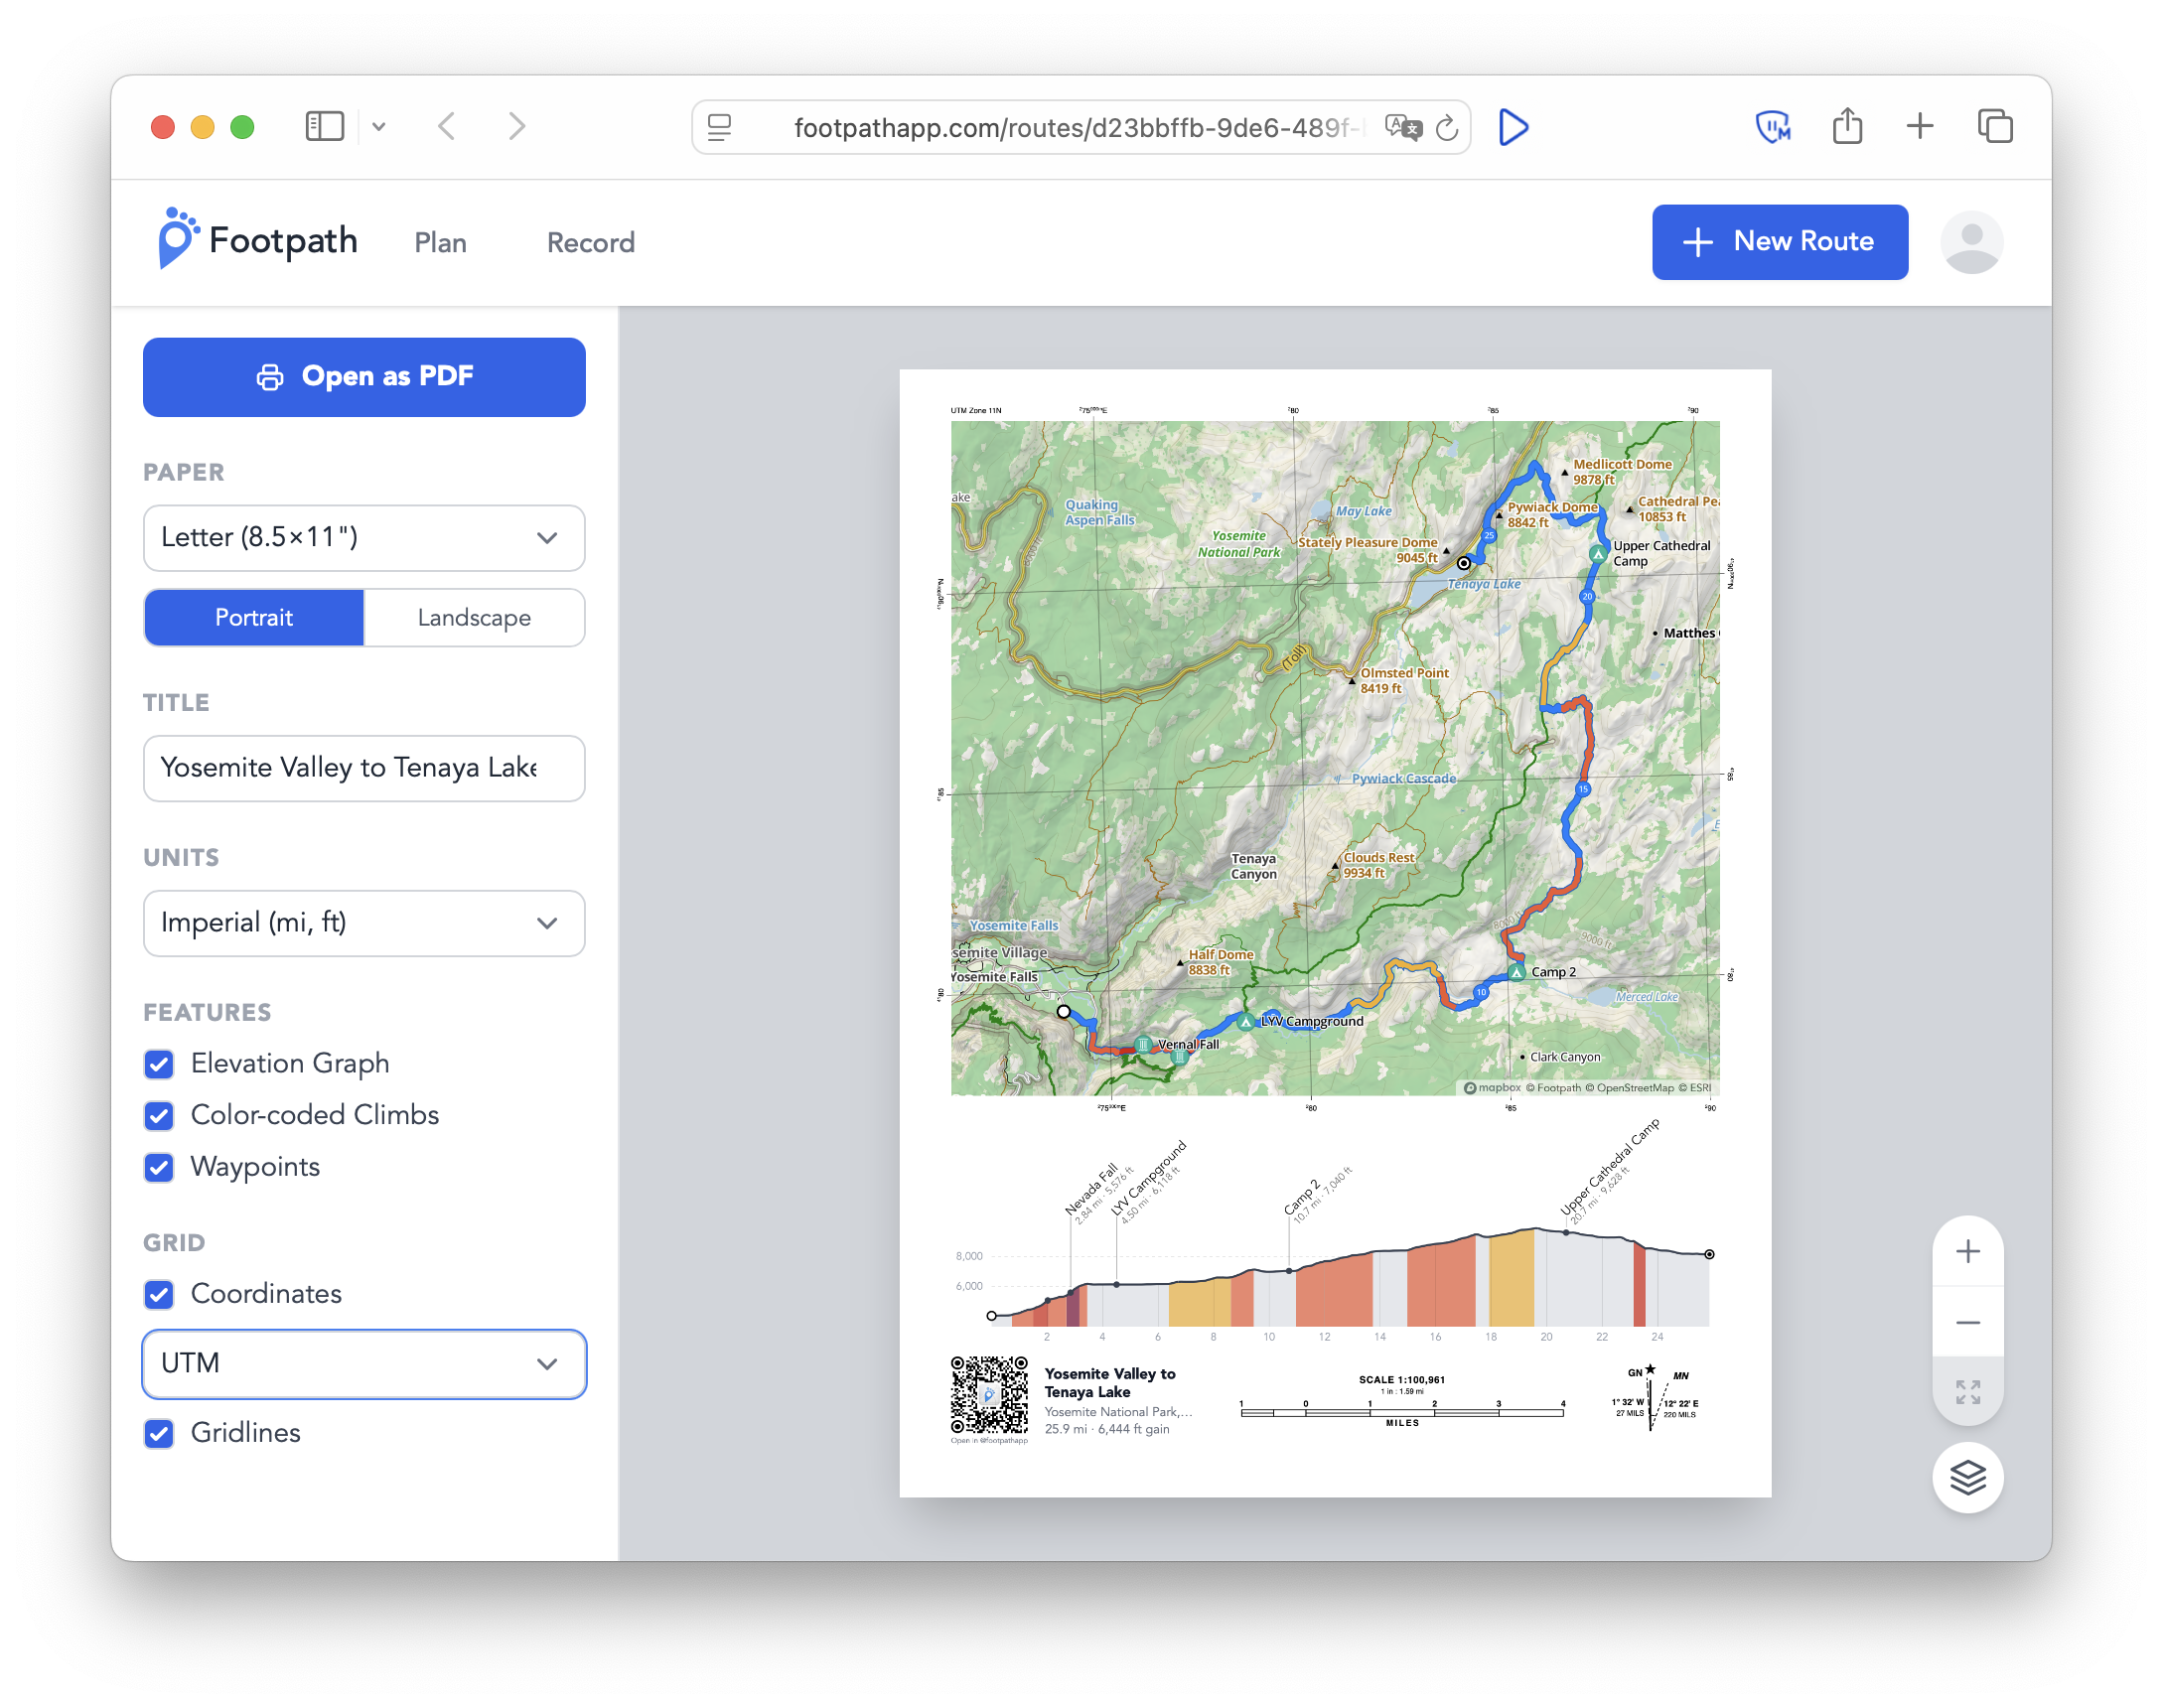This screenshot has width=2163, height=1708.
Task: Expand the map to fullscreen
Action: (x=1967, y=1390)
